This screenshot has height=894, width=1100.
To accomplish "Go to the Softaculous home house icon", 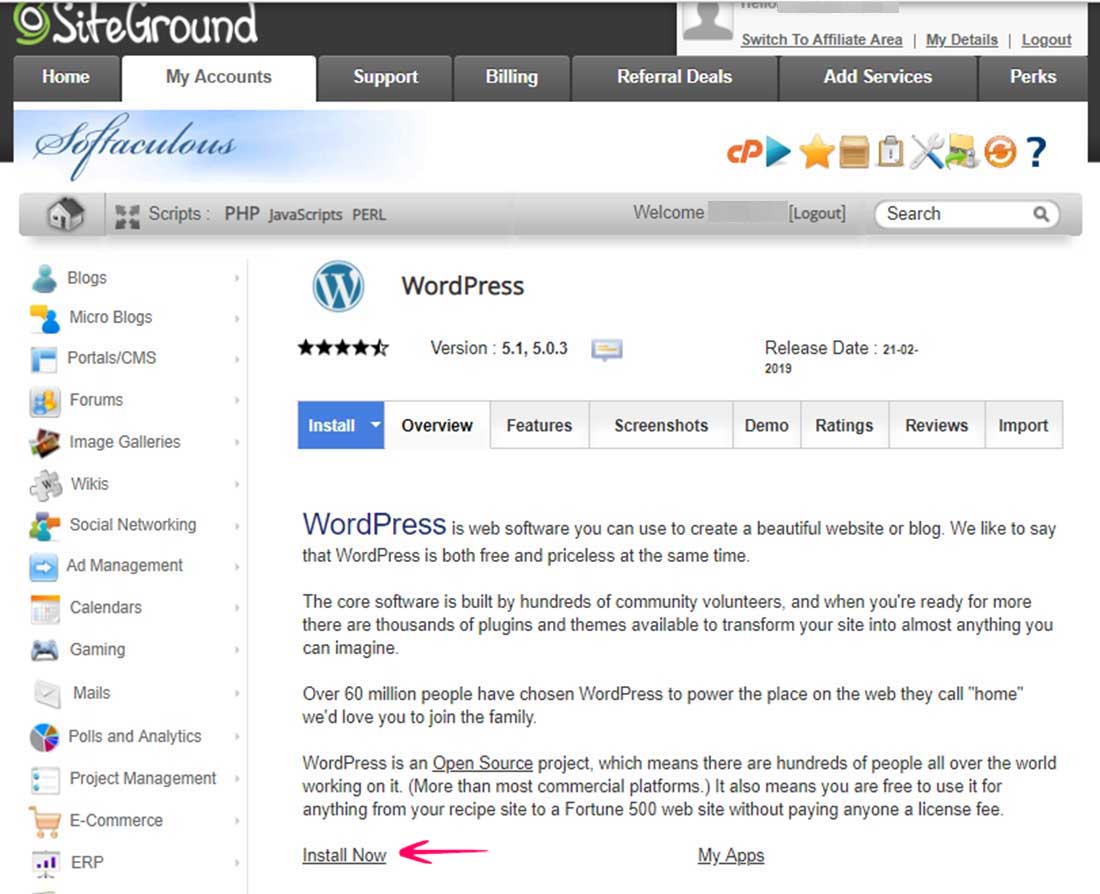I will coord(66,214).
